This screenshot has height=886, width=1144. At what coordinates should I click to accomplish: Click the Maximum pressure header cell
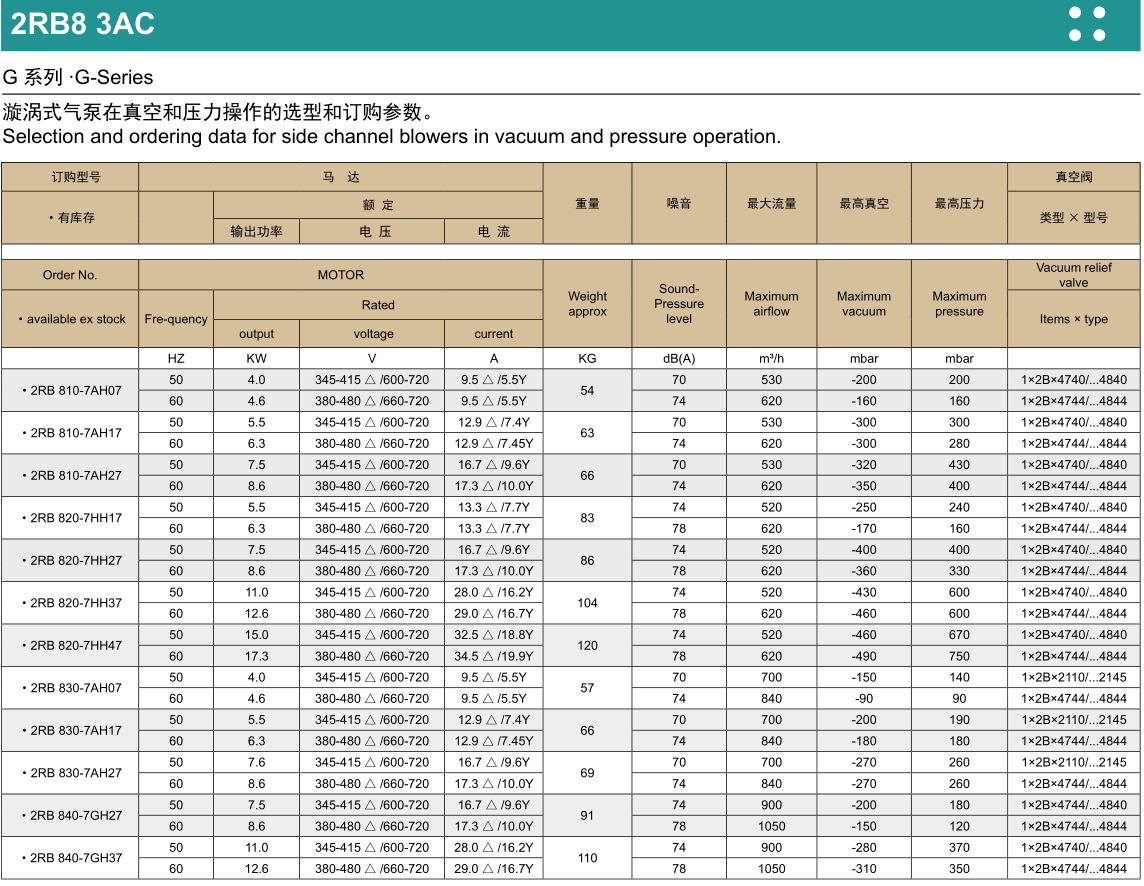pyautogui.click(x=959, y=304)
